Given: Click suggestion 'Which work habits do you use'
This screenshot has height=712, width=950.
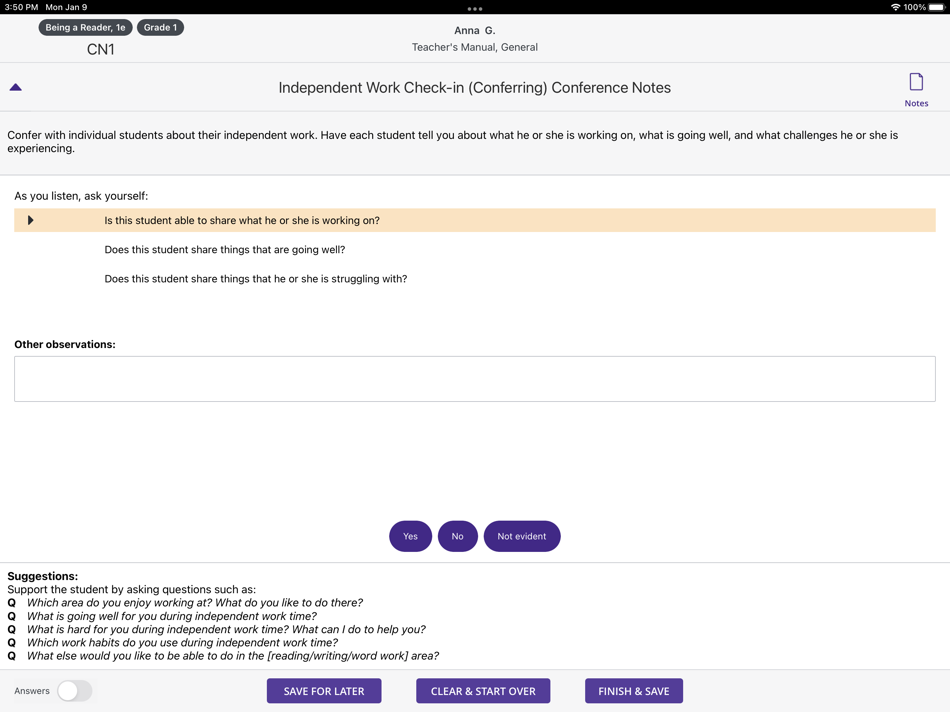Looking at the screenshot, I should [182, 642].
